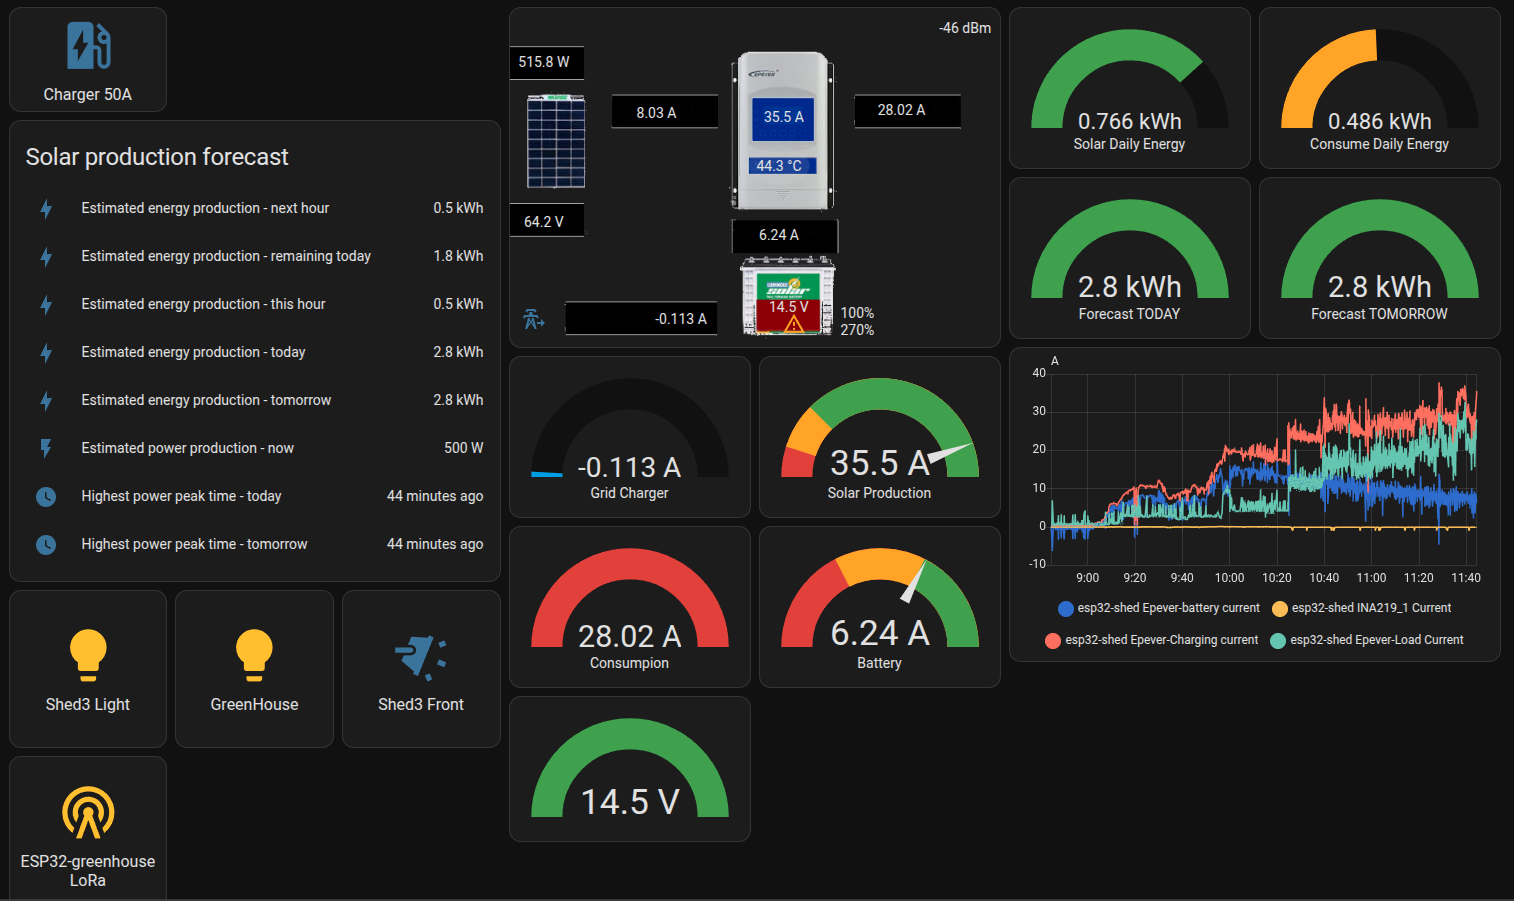The height and width of the screenshot is (901, 1514).
Task: Click the solar panel image
Action: point(556,142)
